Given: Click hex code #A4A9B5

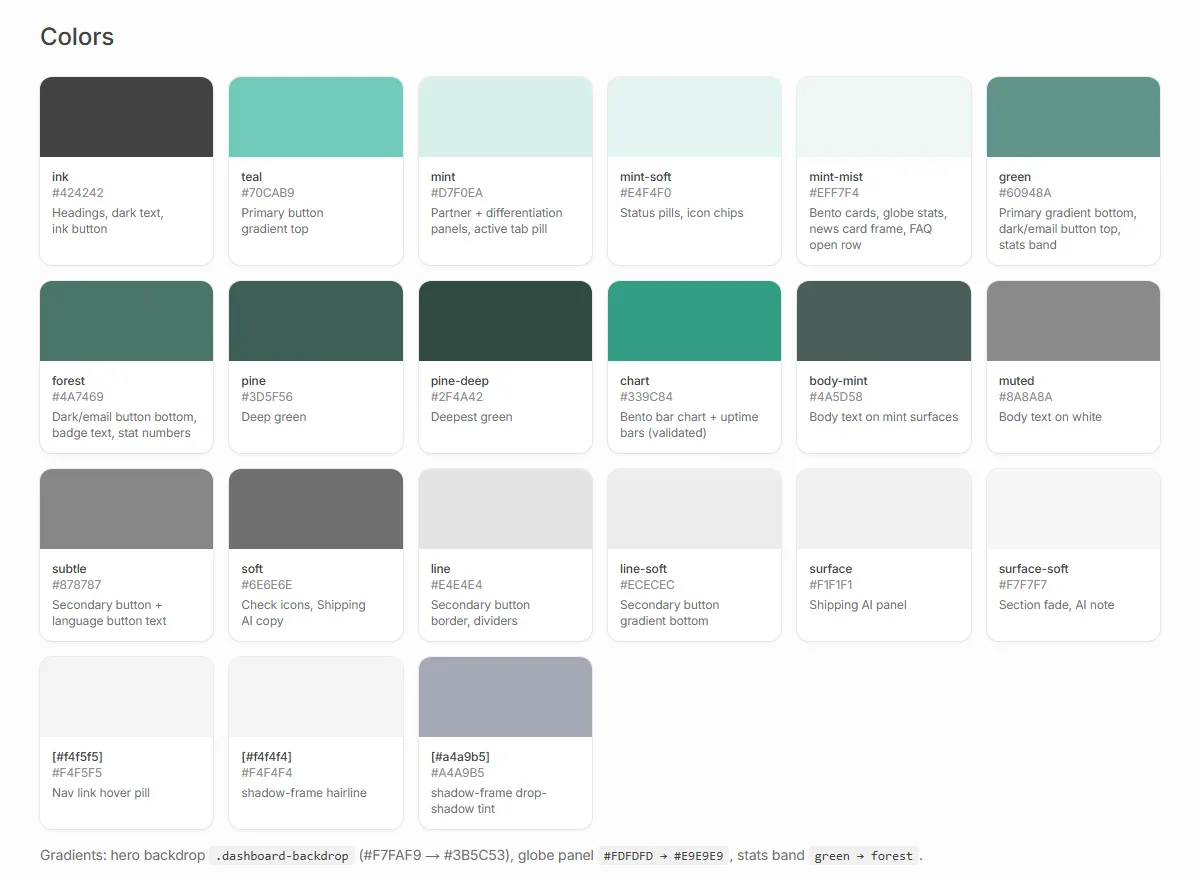Looking at the screenshot, I should point(458,773).
